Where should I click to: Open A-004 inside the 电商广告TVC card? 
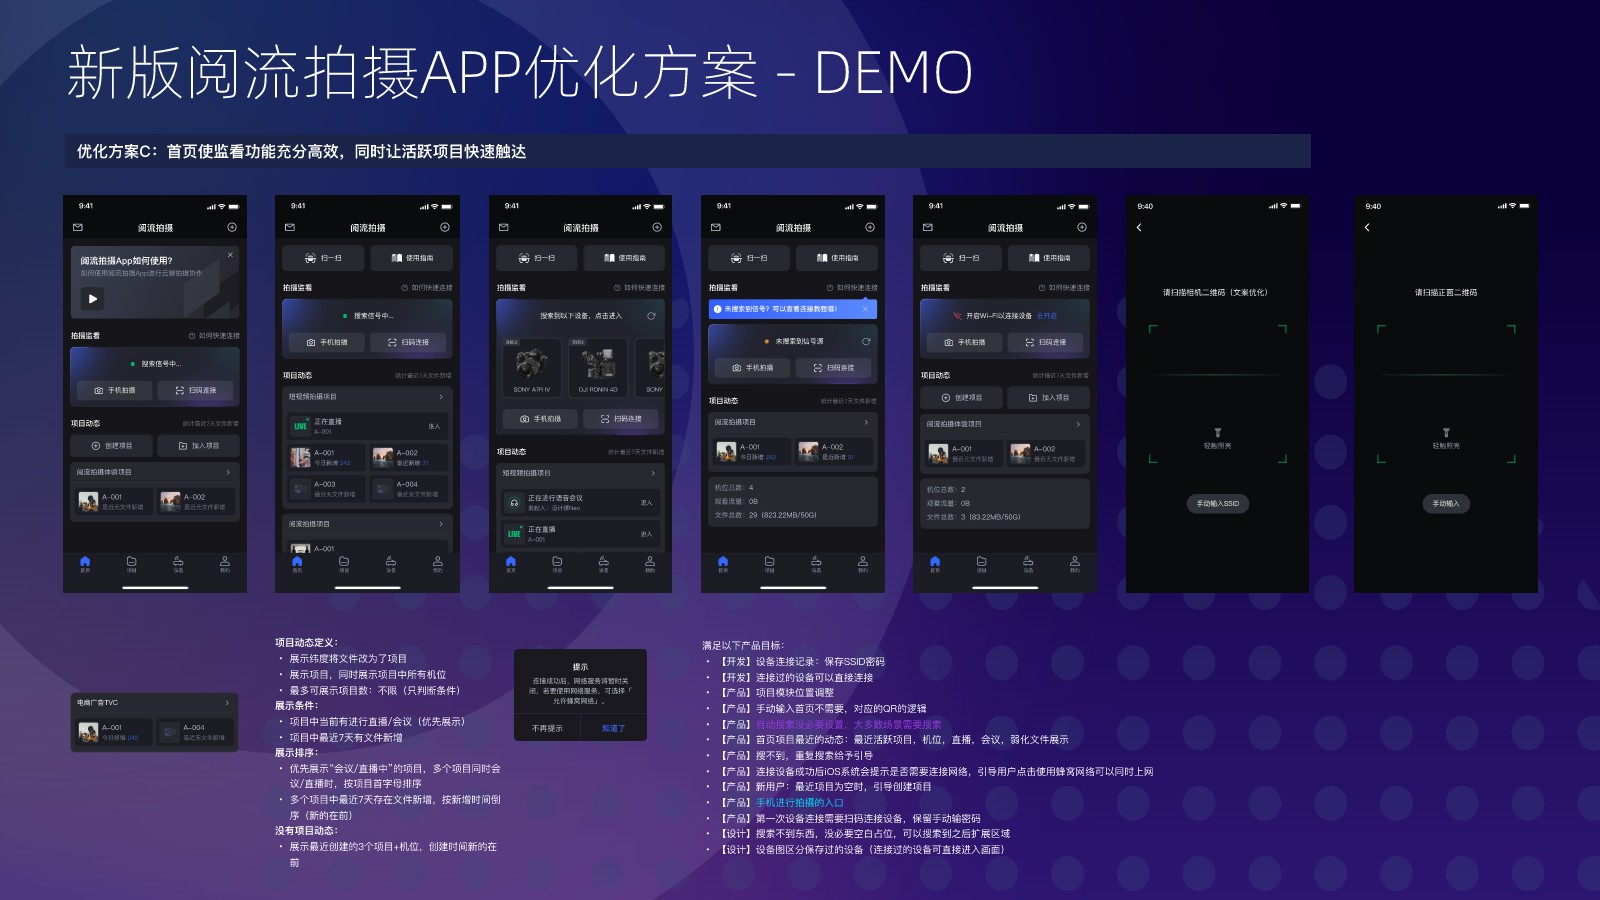pos(194,732)
